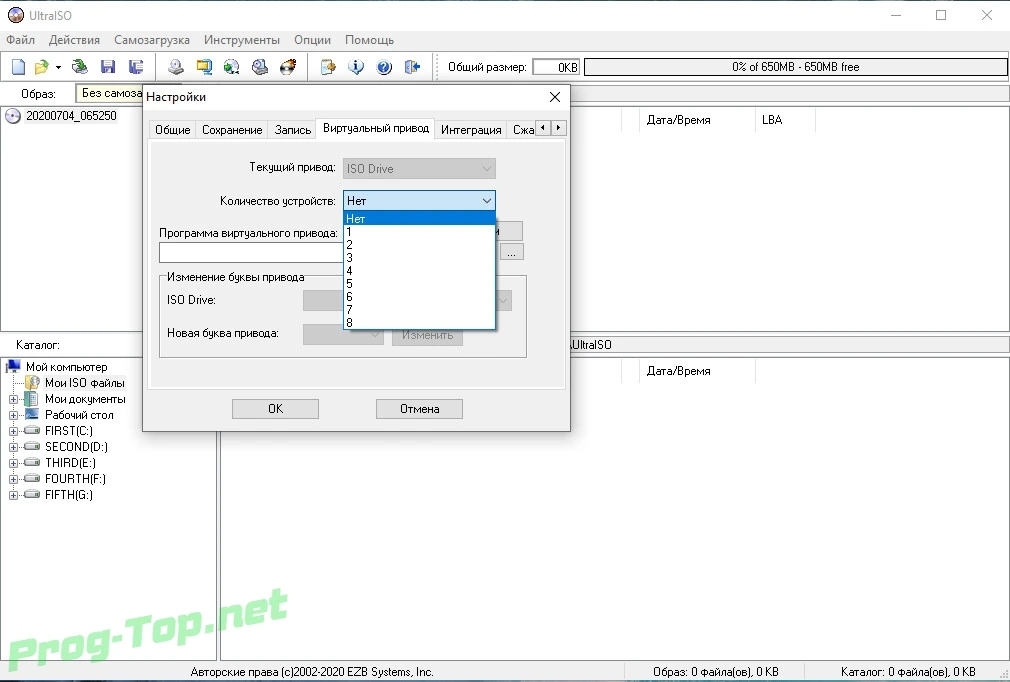Click the virtual drive program path field
The height and width of the screenshot is (682, 1010).
(251, 252)
